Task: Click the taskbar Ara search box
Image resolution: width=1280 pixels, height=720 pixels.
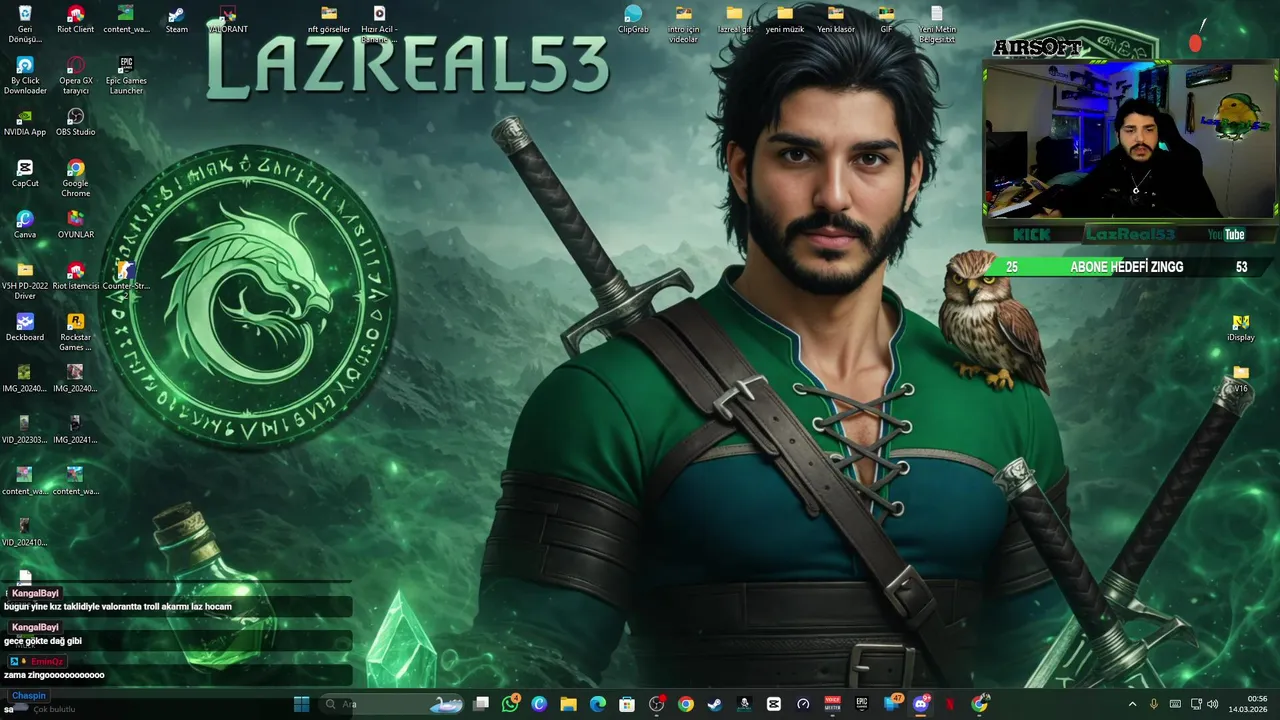Action: pos(390,704)
